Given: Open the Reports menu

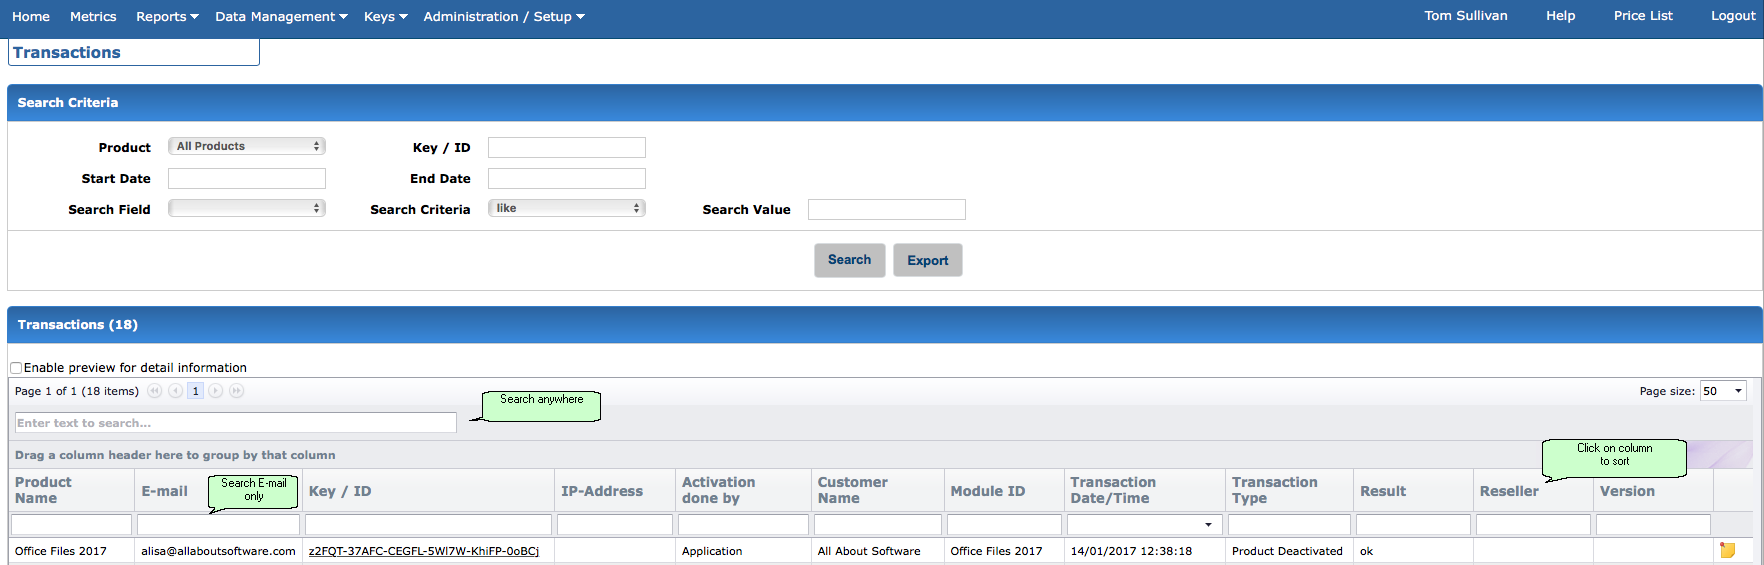Looking at the screenshot, I should 167,16.
